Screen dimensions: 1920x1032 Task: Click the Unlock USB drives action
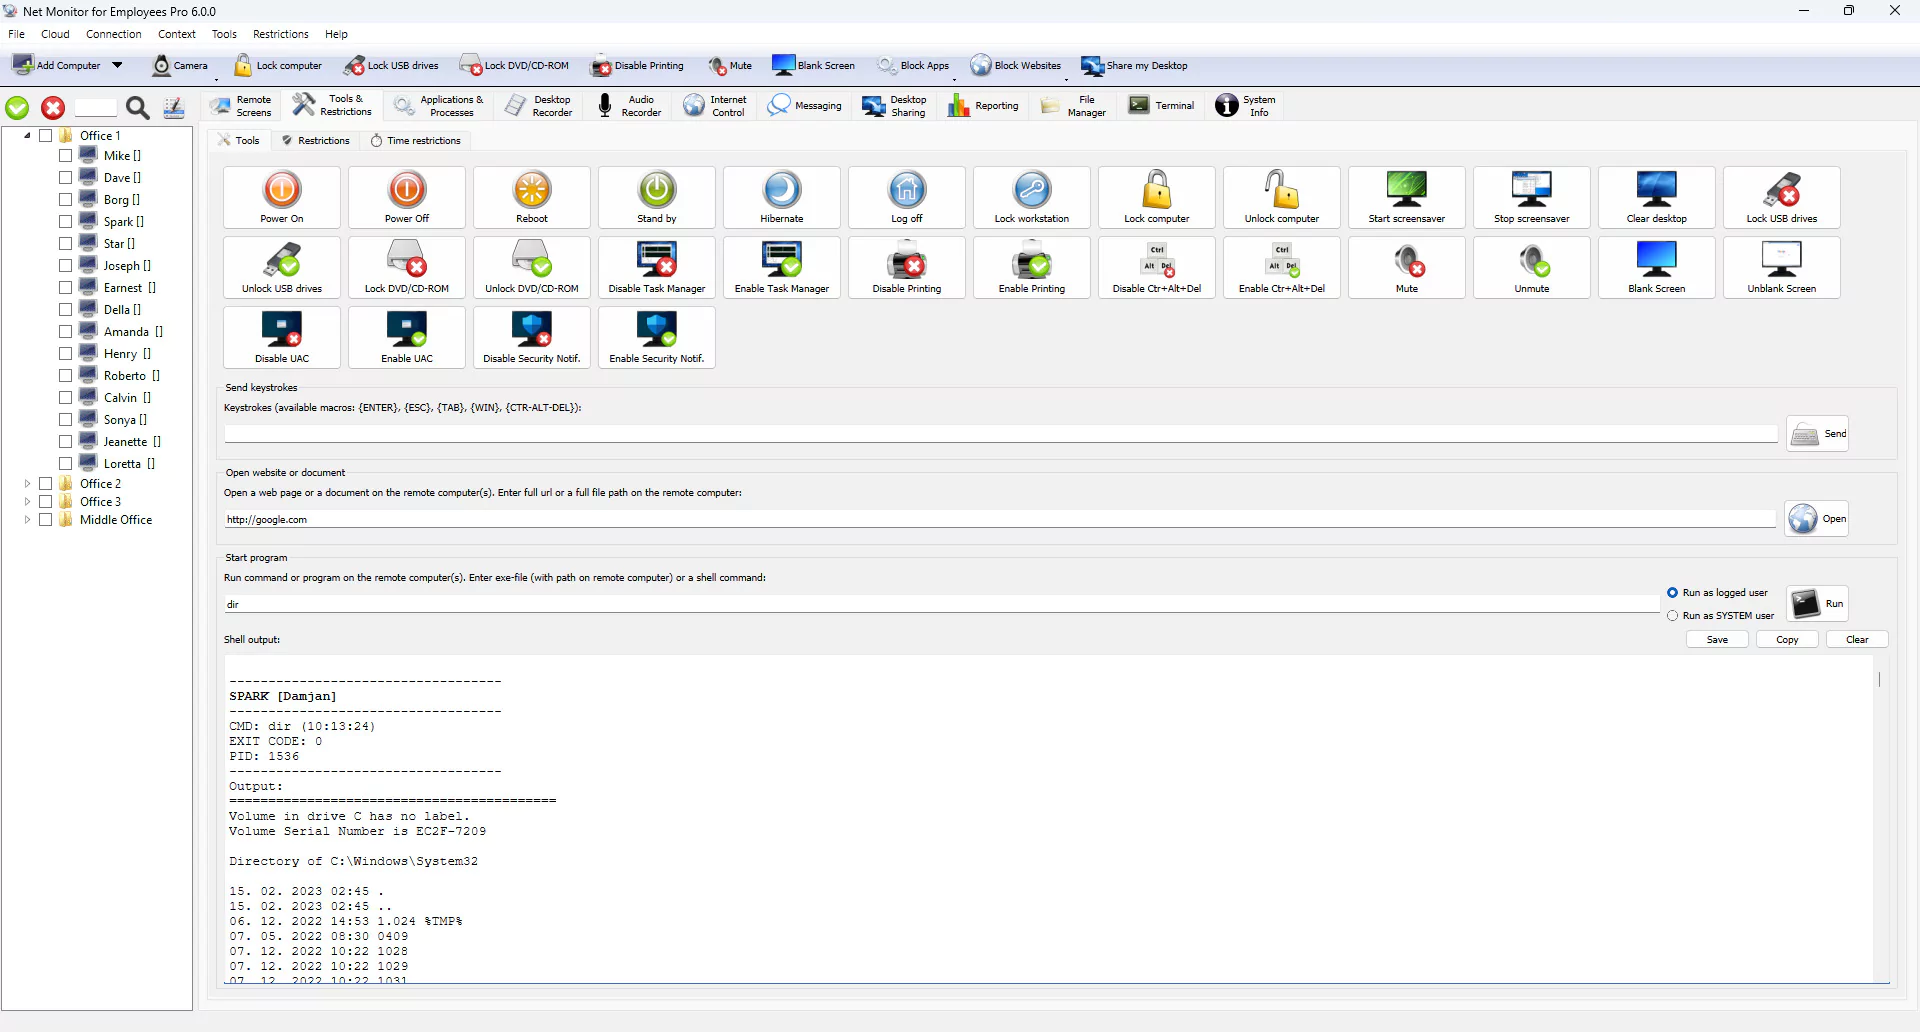coord(281,267)
